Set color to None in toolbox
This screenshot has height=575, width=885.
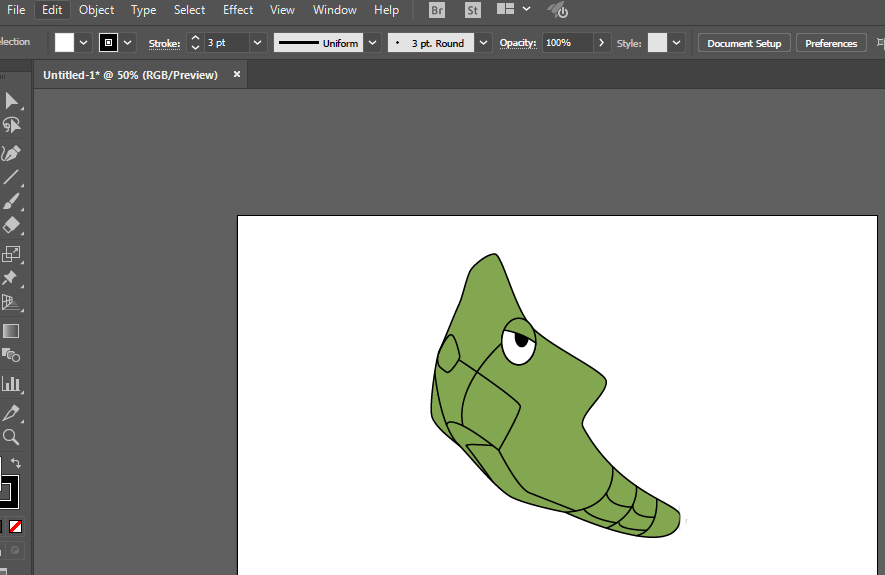[x=16, y=526]
